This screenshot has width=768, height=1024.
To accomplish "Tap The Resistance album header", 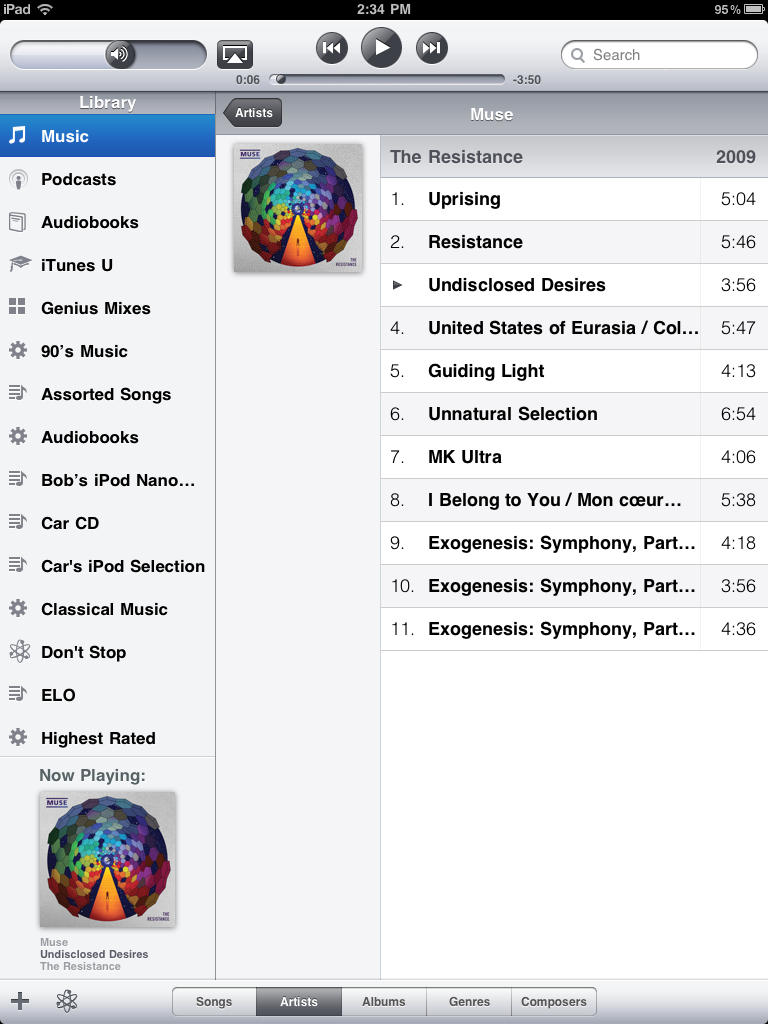I will (x=574, y=157).
